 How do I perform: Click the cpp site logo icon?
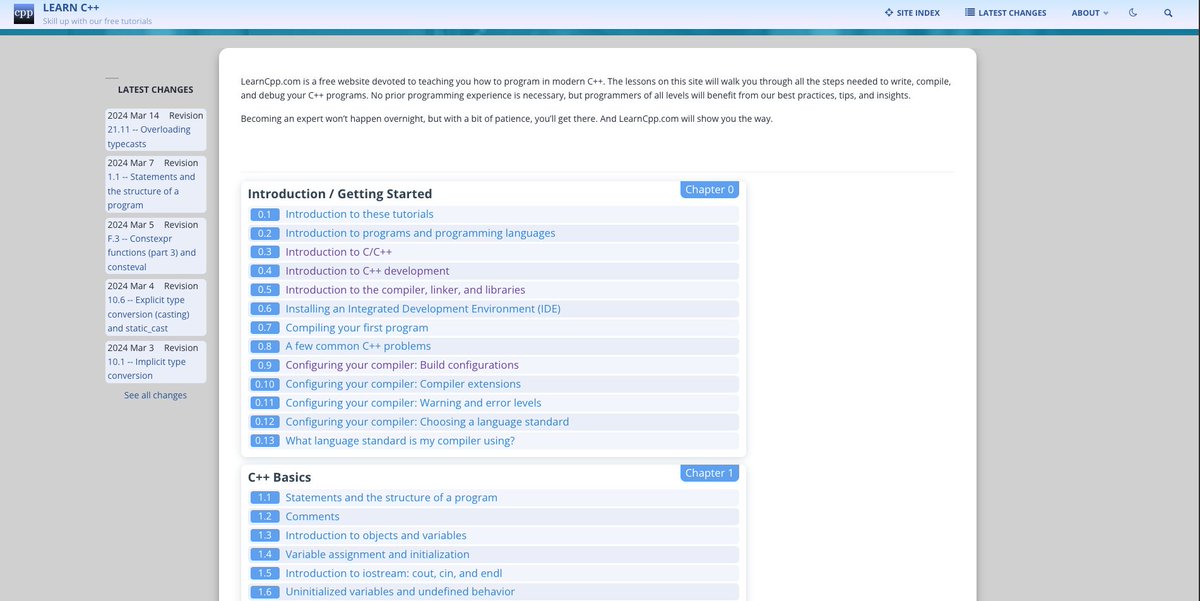[23, 14]
